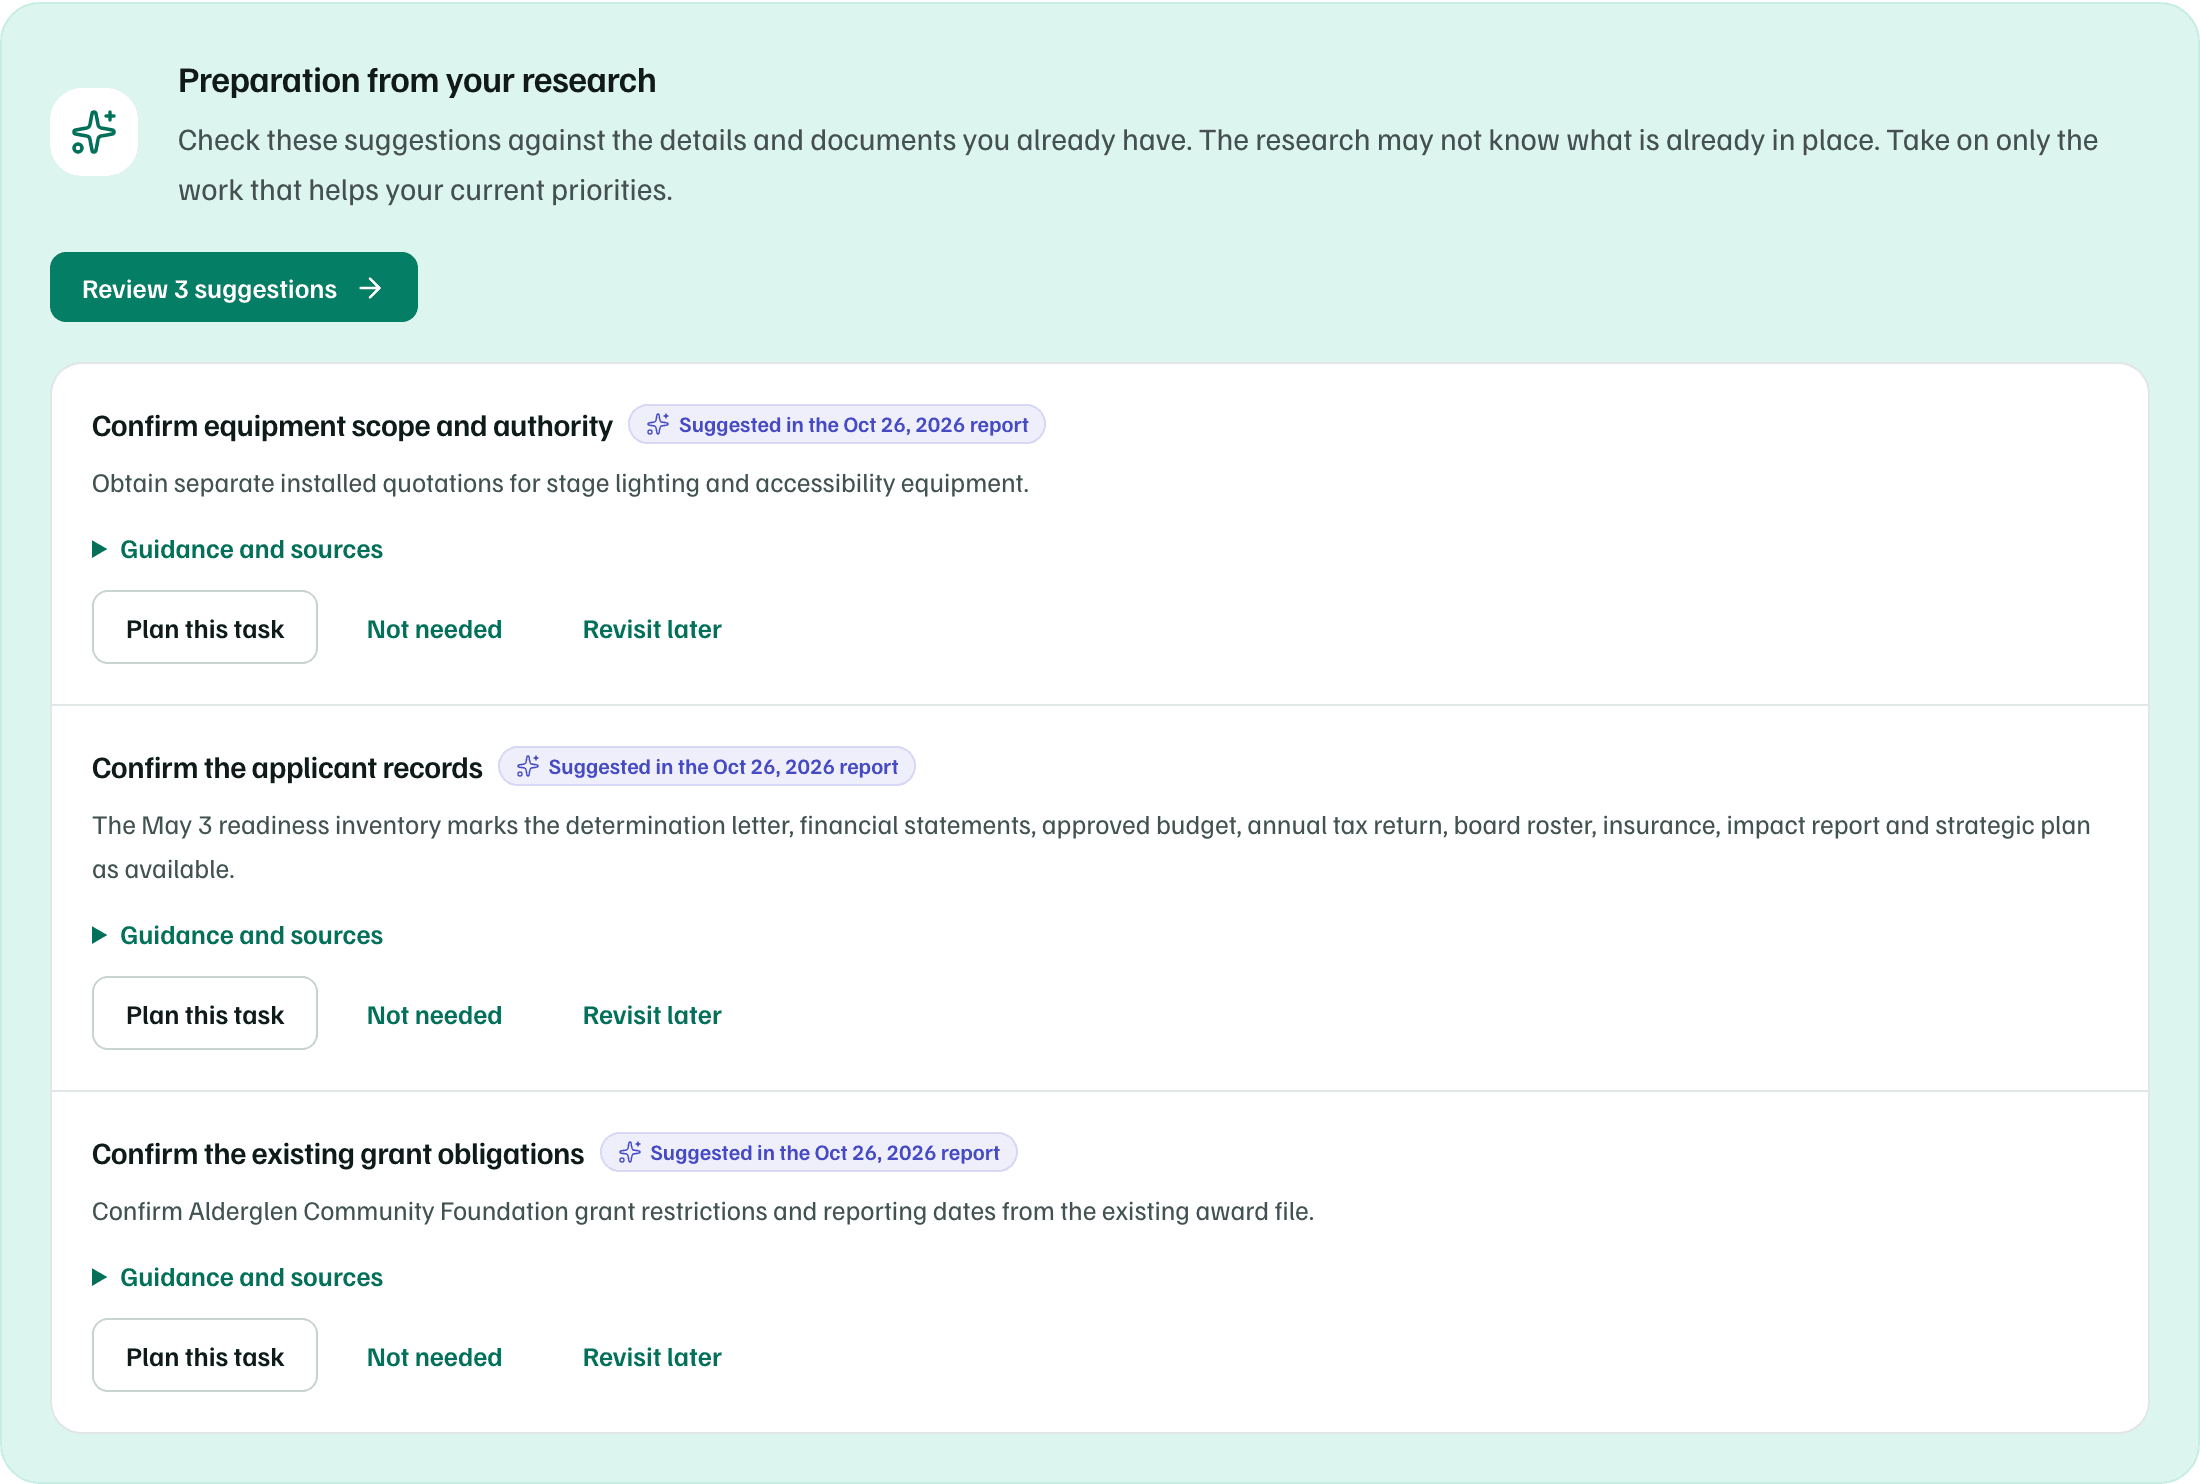Image resolution: width=2200 pixels, height=1484 pixels.
Task: Click the heading Confirm equipment scope and authority
Action: coord(352,426)
